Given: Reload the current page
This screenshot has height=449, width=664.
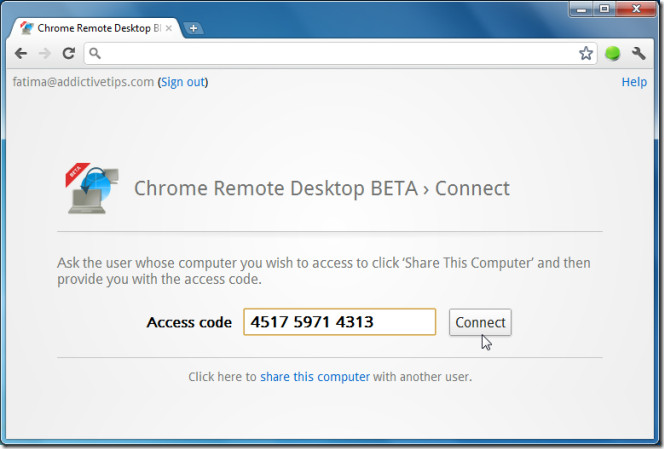Looking at the screenshot, I should pyautogui.click(x=69, y=54).
